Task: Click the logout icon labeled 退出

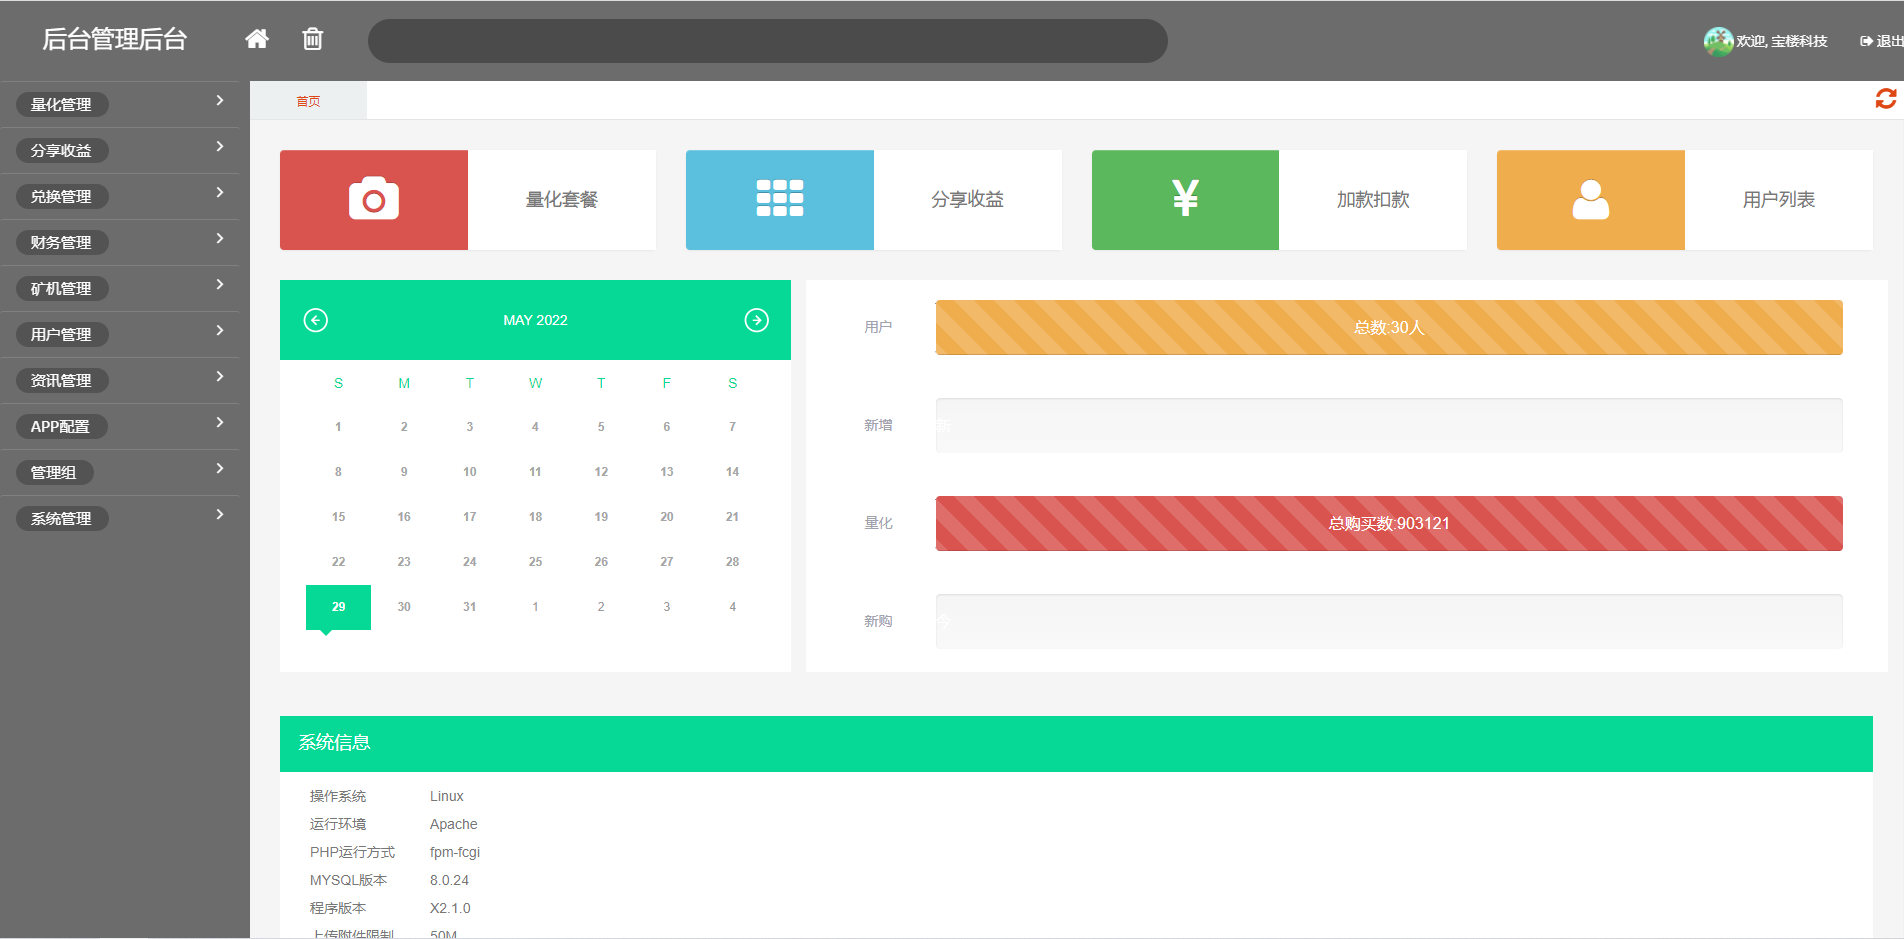Action: click(1866, 41)
